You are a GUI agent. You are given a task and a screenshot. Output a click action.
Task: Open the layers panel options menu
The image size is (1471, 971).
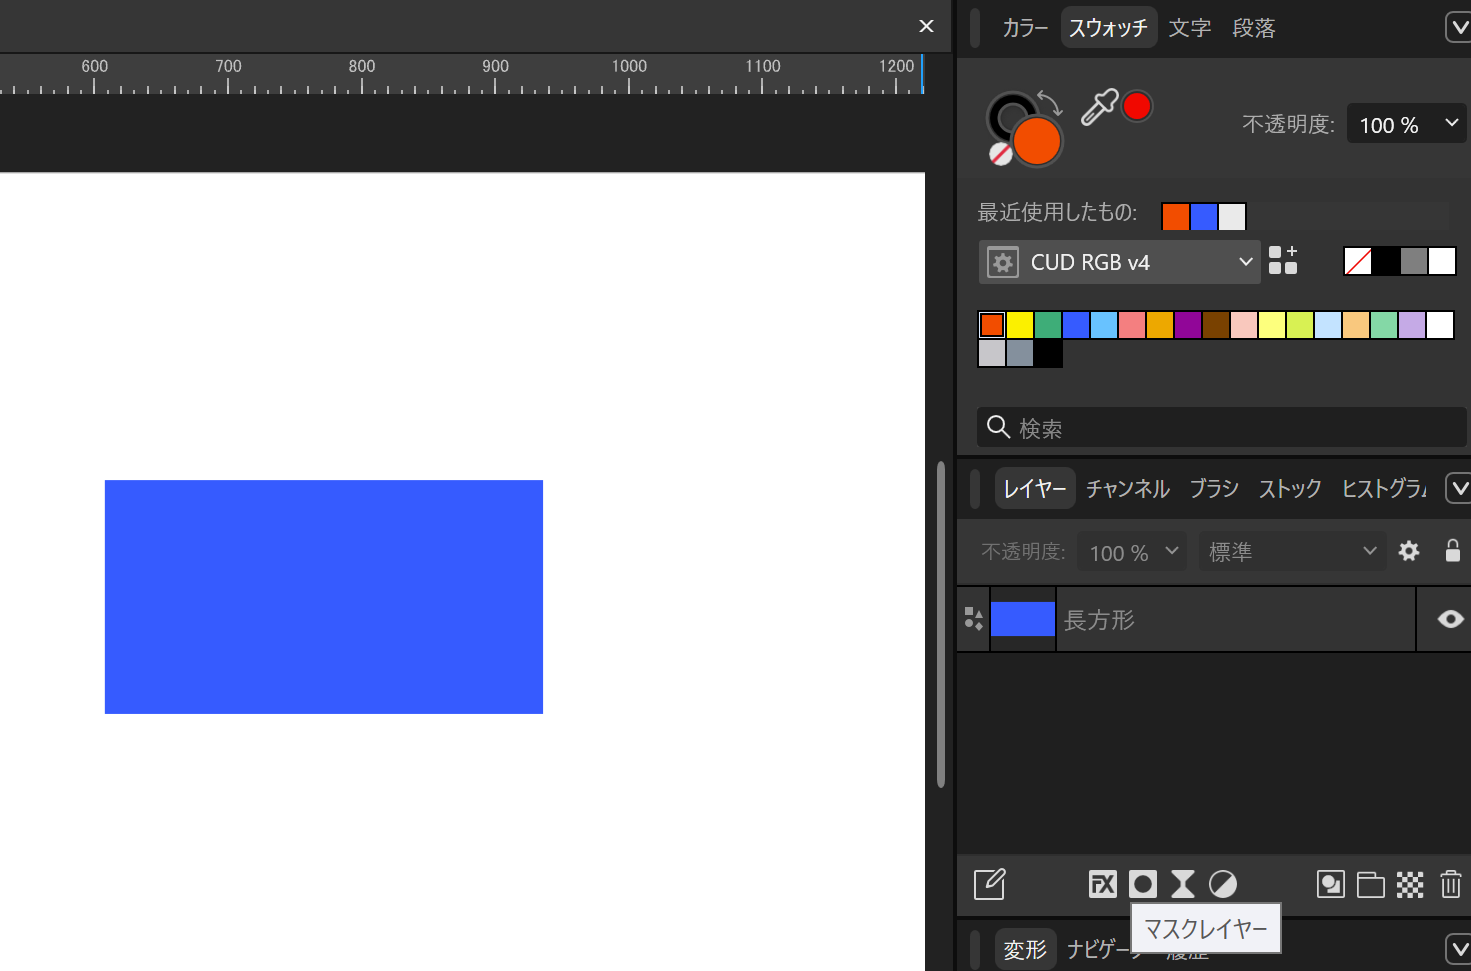tap(1459, 488)
